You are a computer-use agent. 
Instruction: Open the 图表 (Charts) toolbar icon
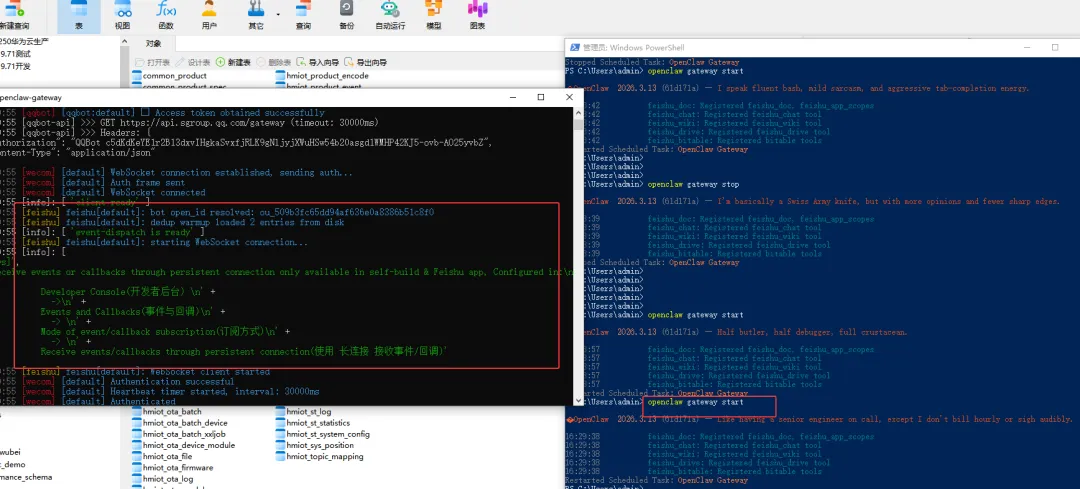tap(477, 16)
